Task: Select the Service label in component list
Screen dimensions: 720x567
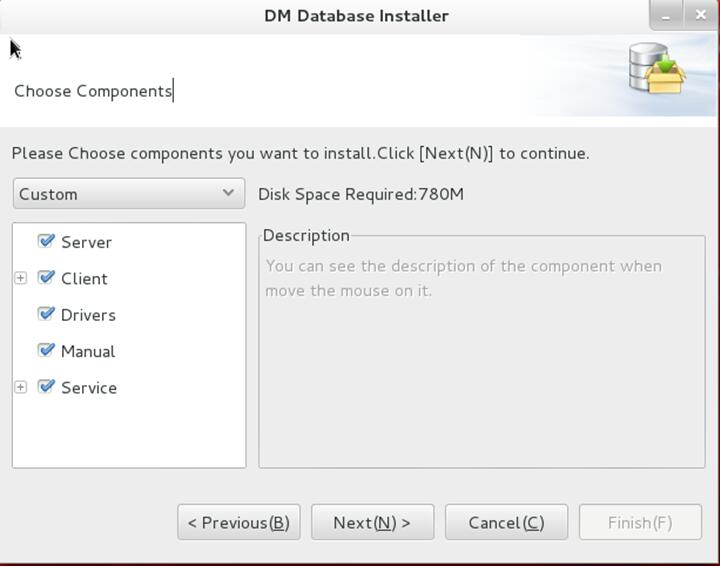Action: (x=89, y=388)
